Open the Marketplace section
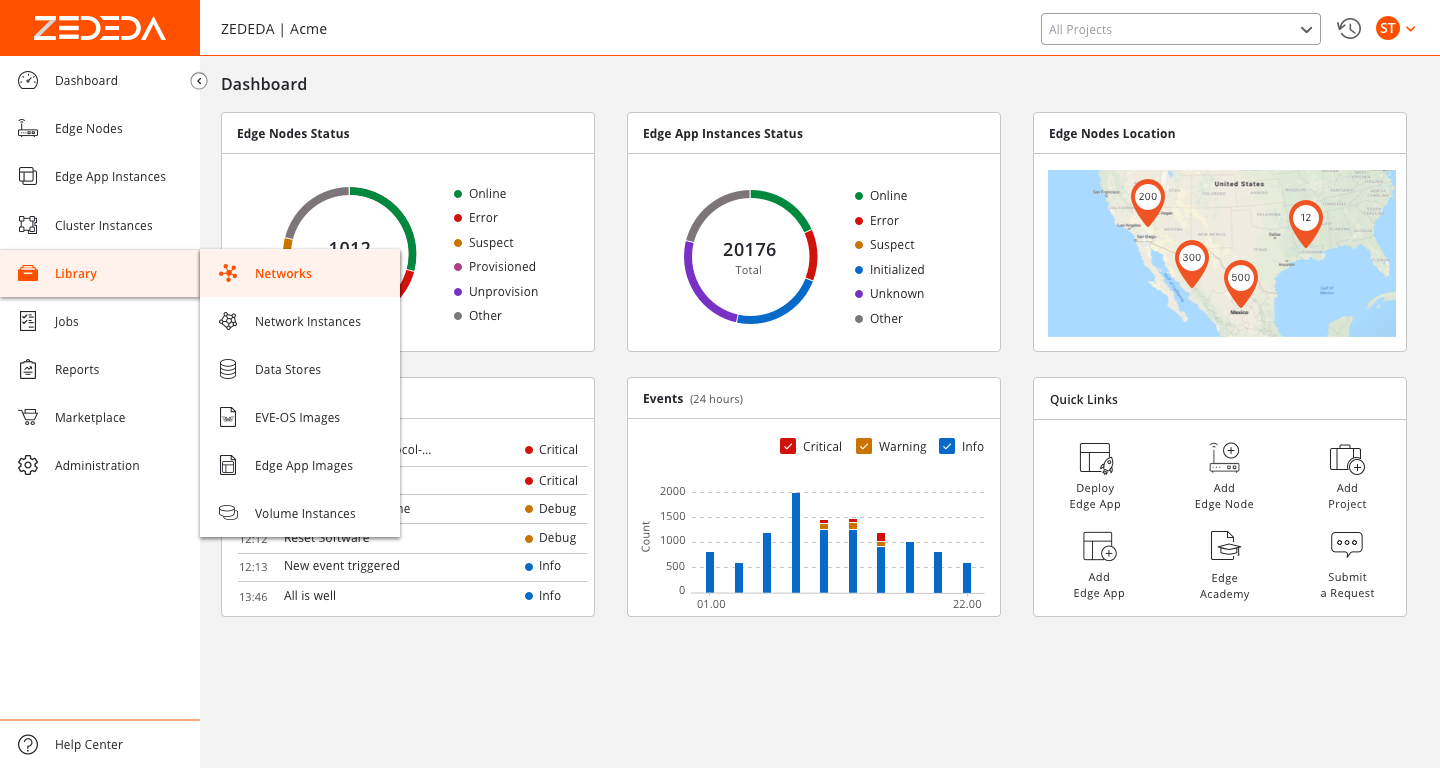This screenshot has height=768, width=1440. [91, 417]
